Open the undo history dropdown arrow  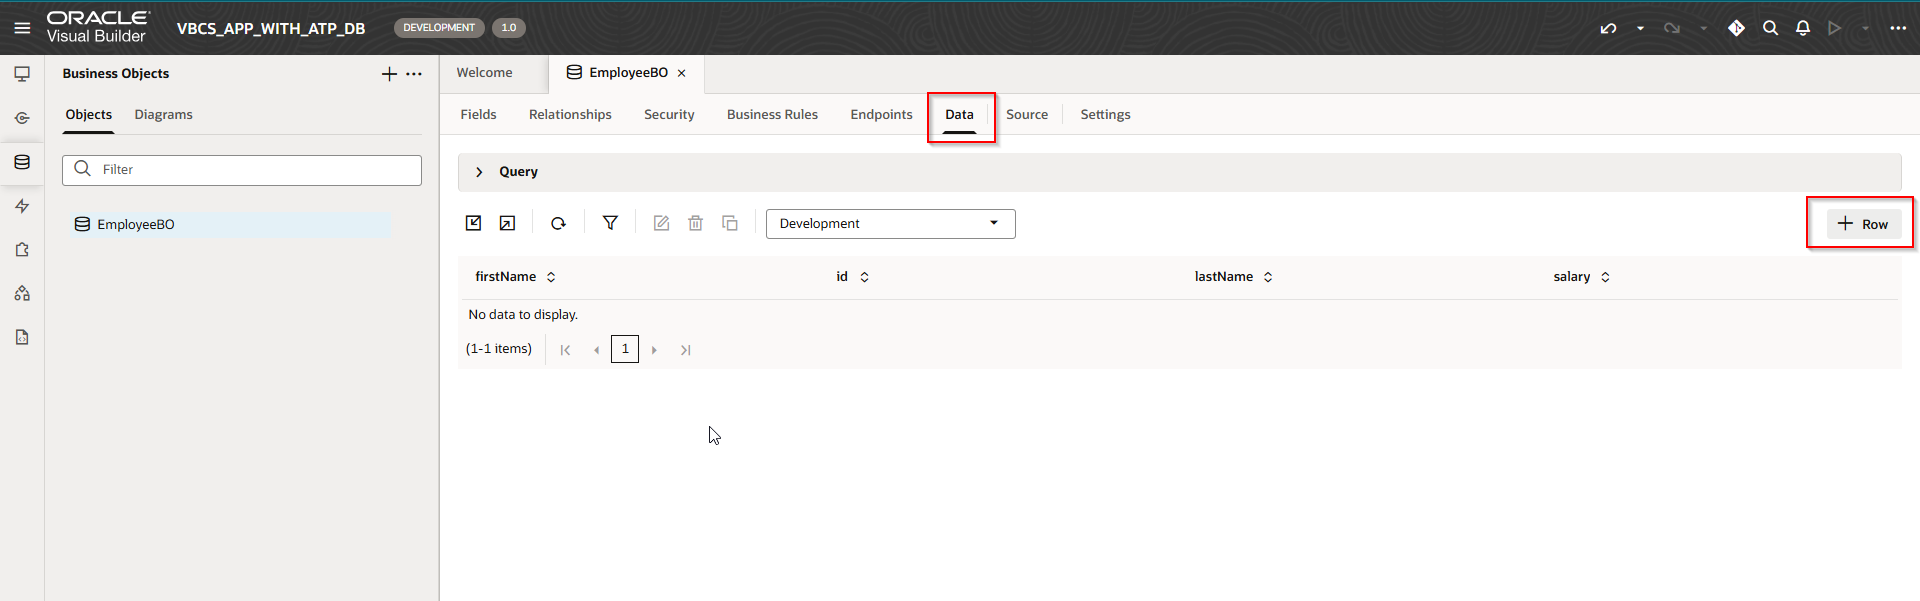[x=1640, y=28]
